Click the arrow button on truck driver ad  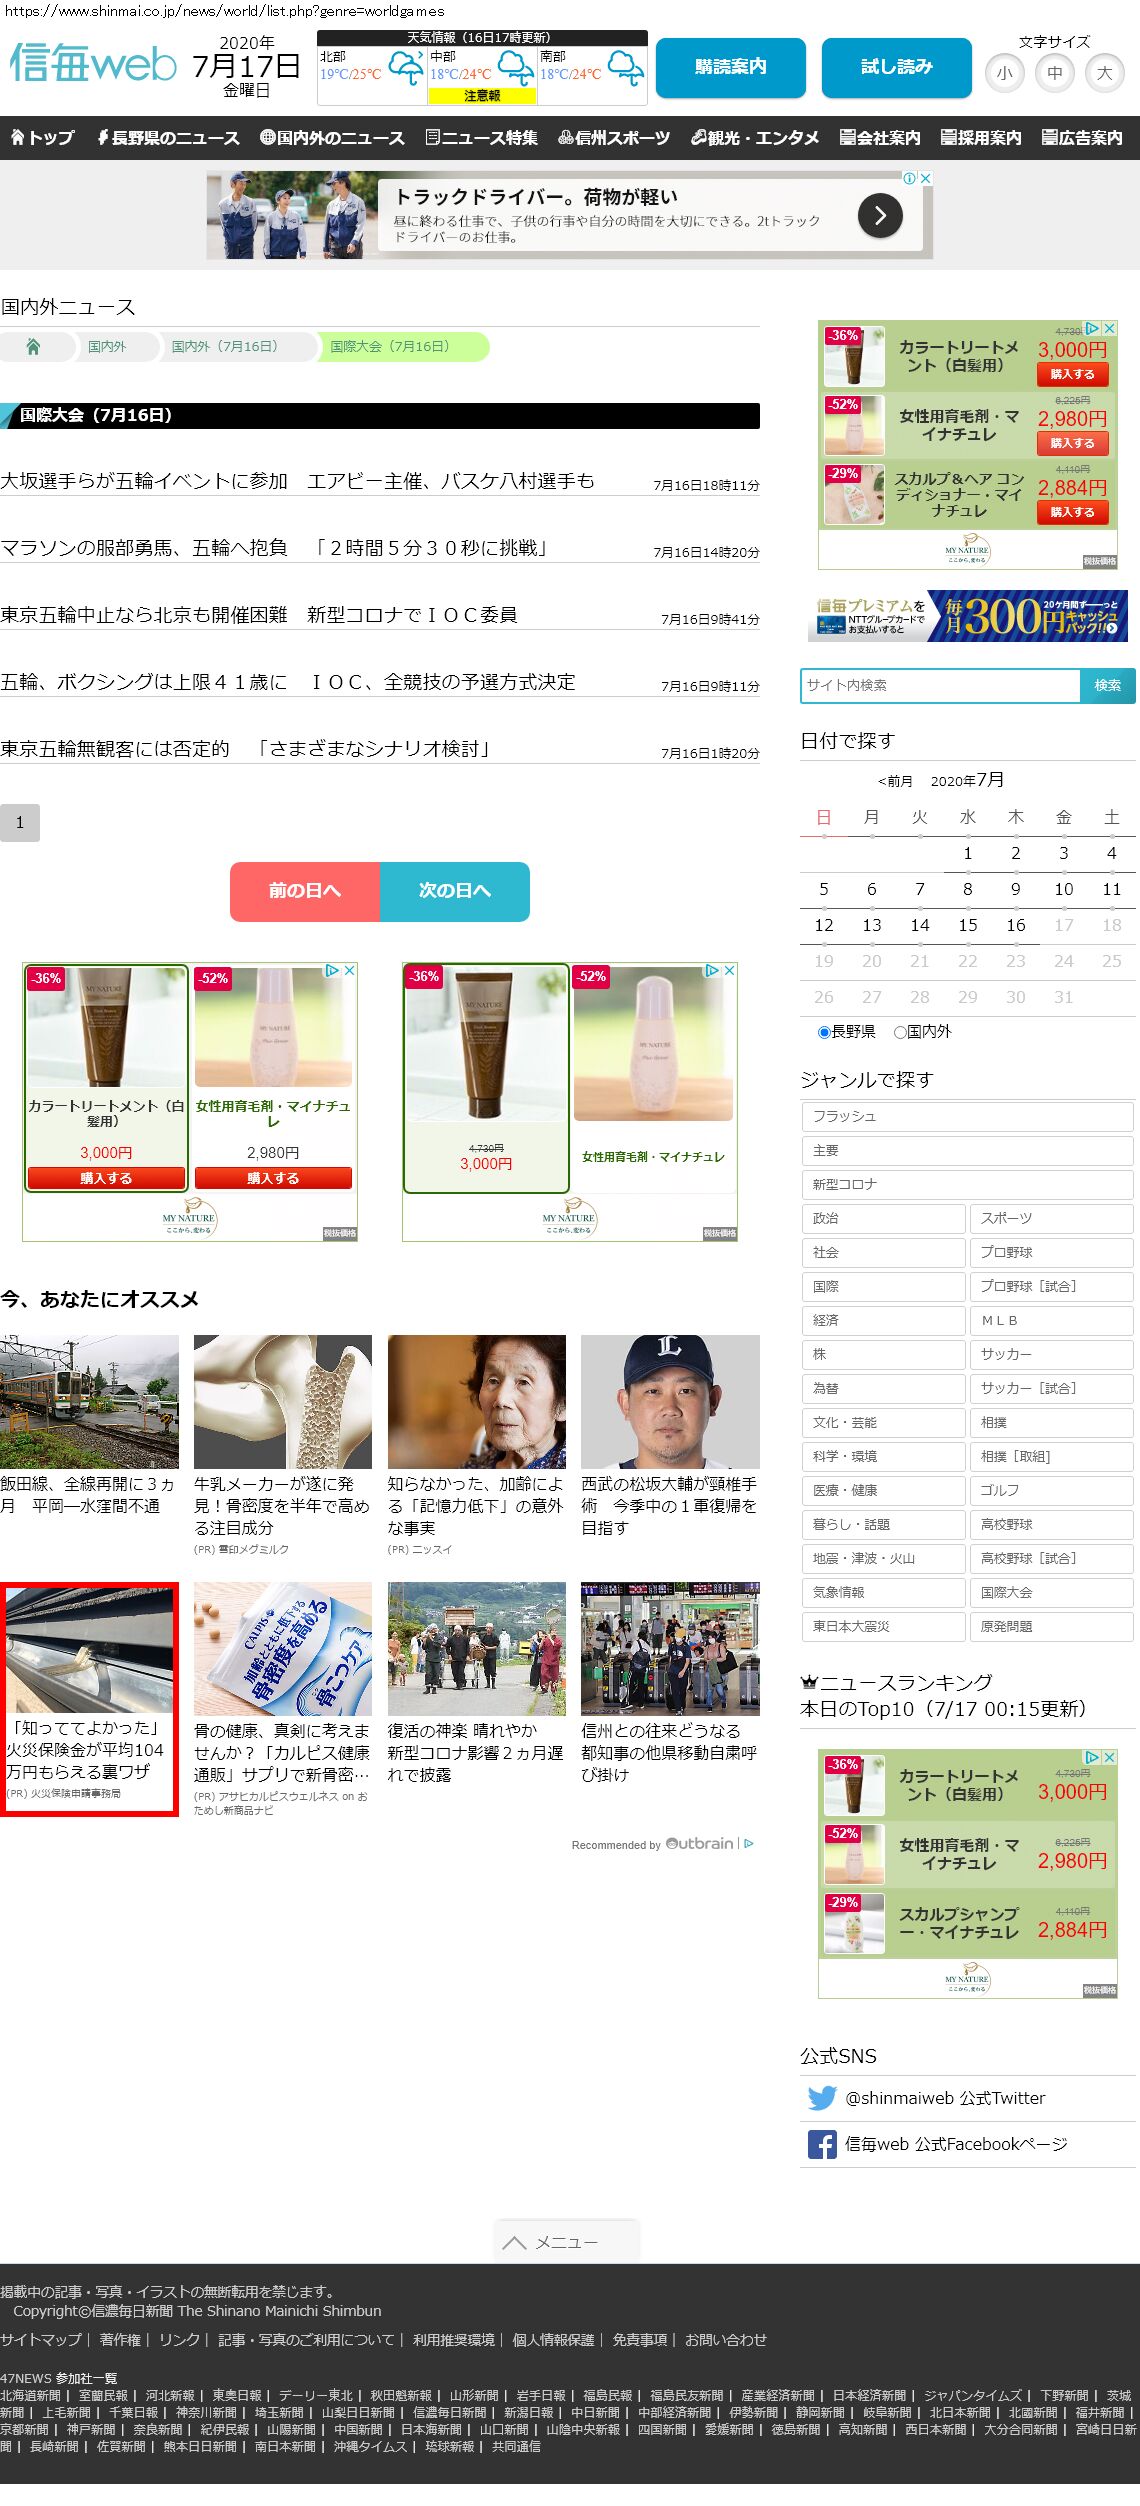(880, 215)
